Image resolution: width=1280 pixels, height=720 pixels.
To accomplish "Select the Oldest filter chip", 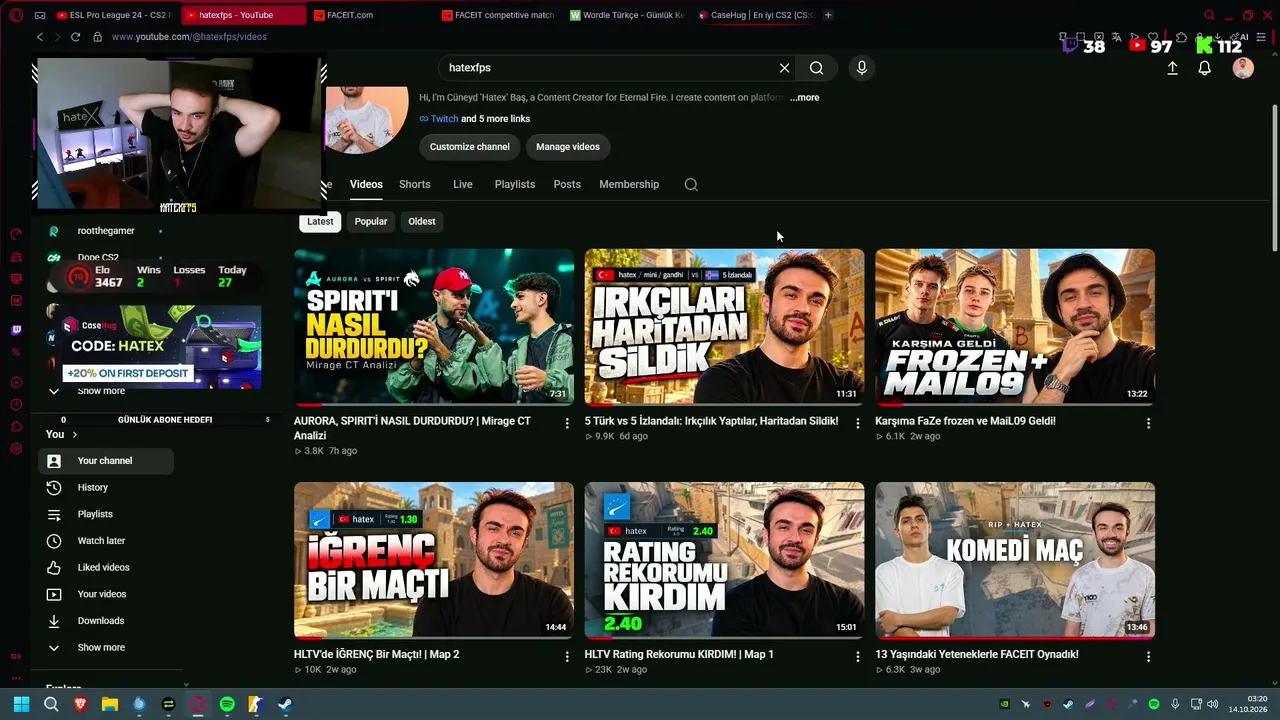I will pos(422,221).
